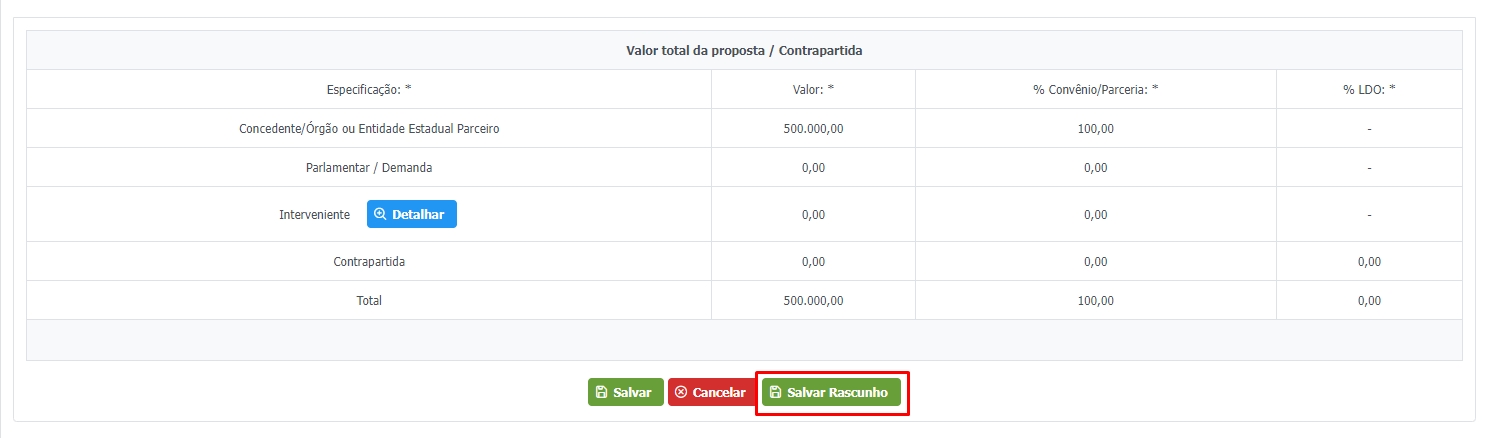The height and width of the screenshot is (438, 1487).
Task: Click the X circle icon on Cancelar
Action: (x=681, y=393)
